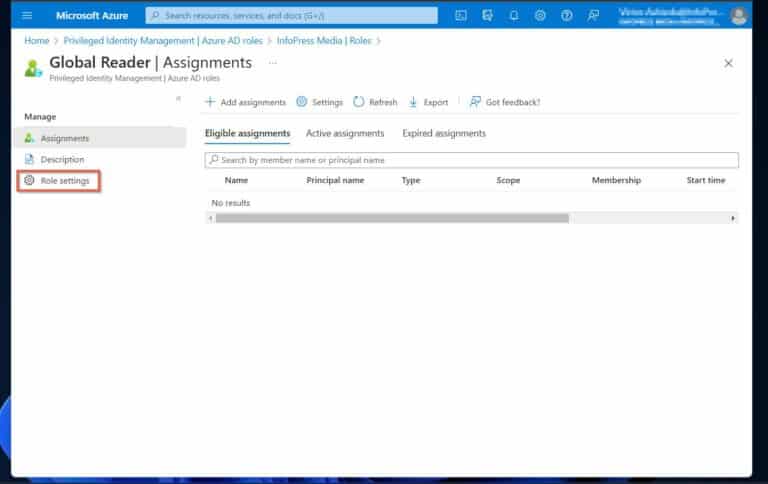Open the user account avatar menu
The image size is (768, 484).
739,16
